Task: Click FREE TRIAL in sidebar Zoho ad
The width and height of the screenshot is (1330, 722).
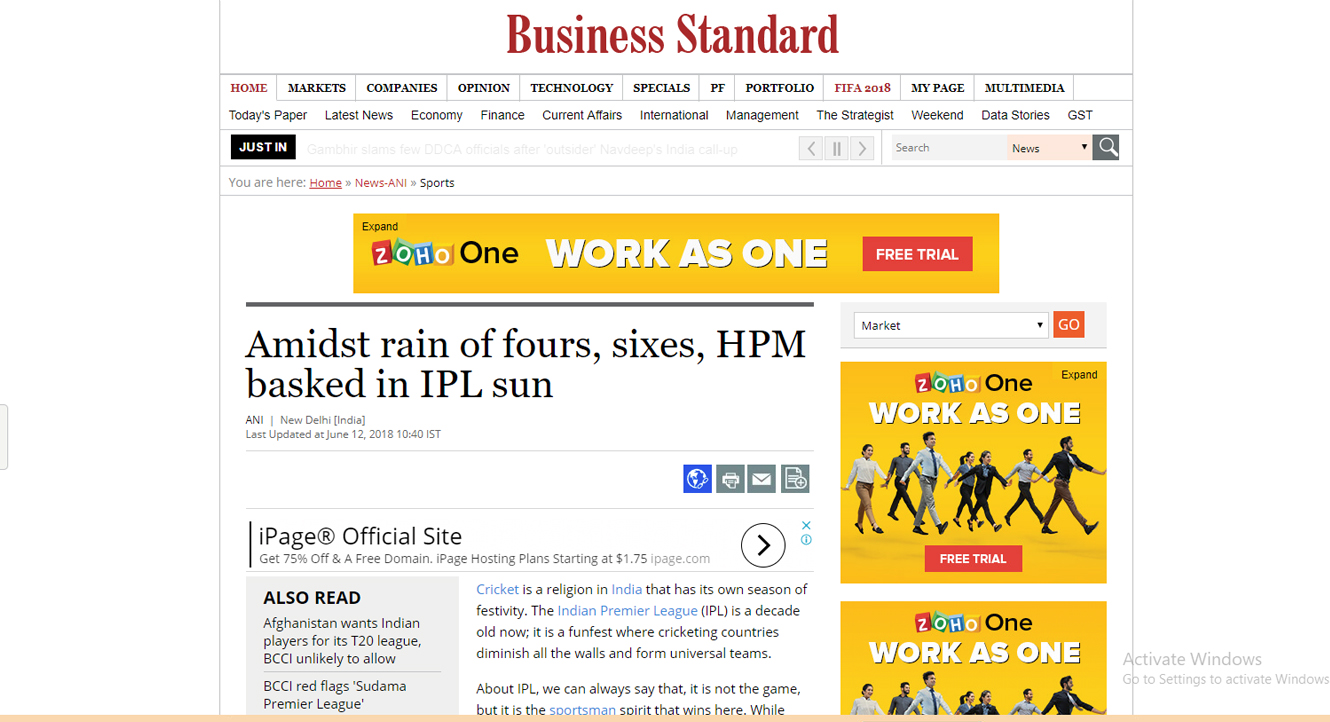Action: click(973, 558)
